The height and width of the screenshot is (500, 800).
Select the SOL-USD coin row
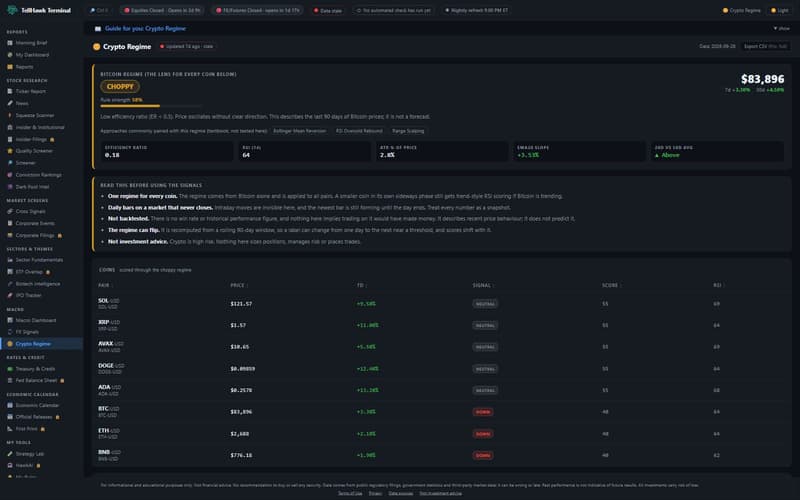(441, 304)
